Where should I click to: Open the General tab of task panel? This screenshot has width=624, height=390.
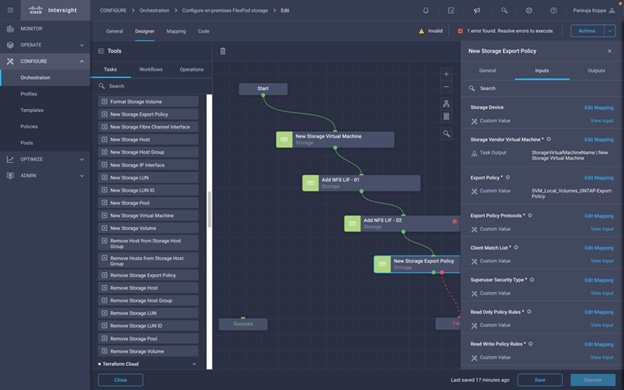[x=488, y=70]
